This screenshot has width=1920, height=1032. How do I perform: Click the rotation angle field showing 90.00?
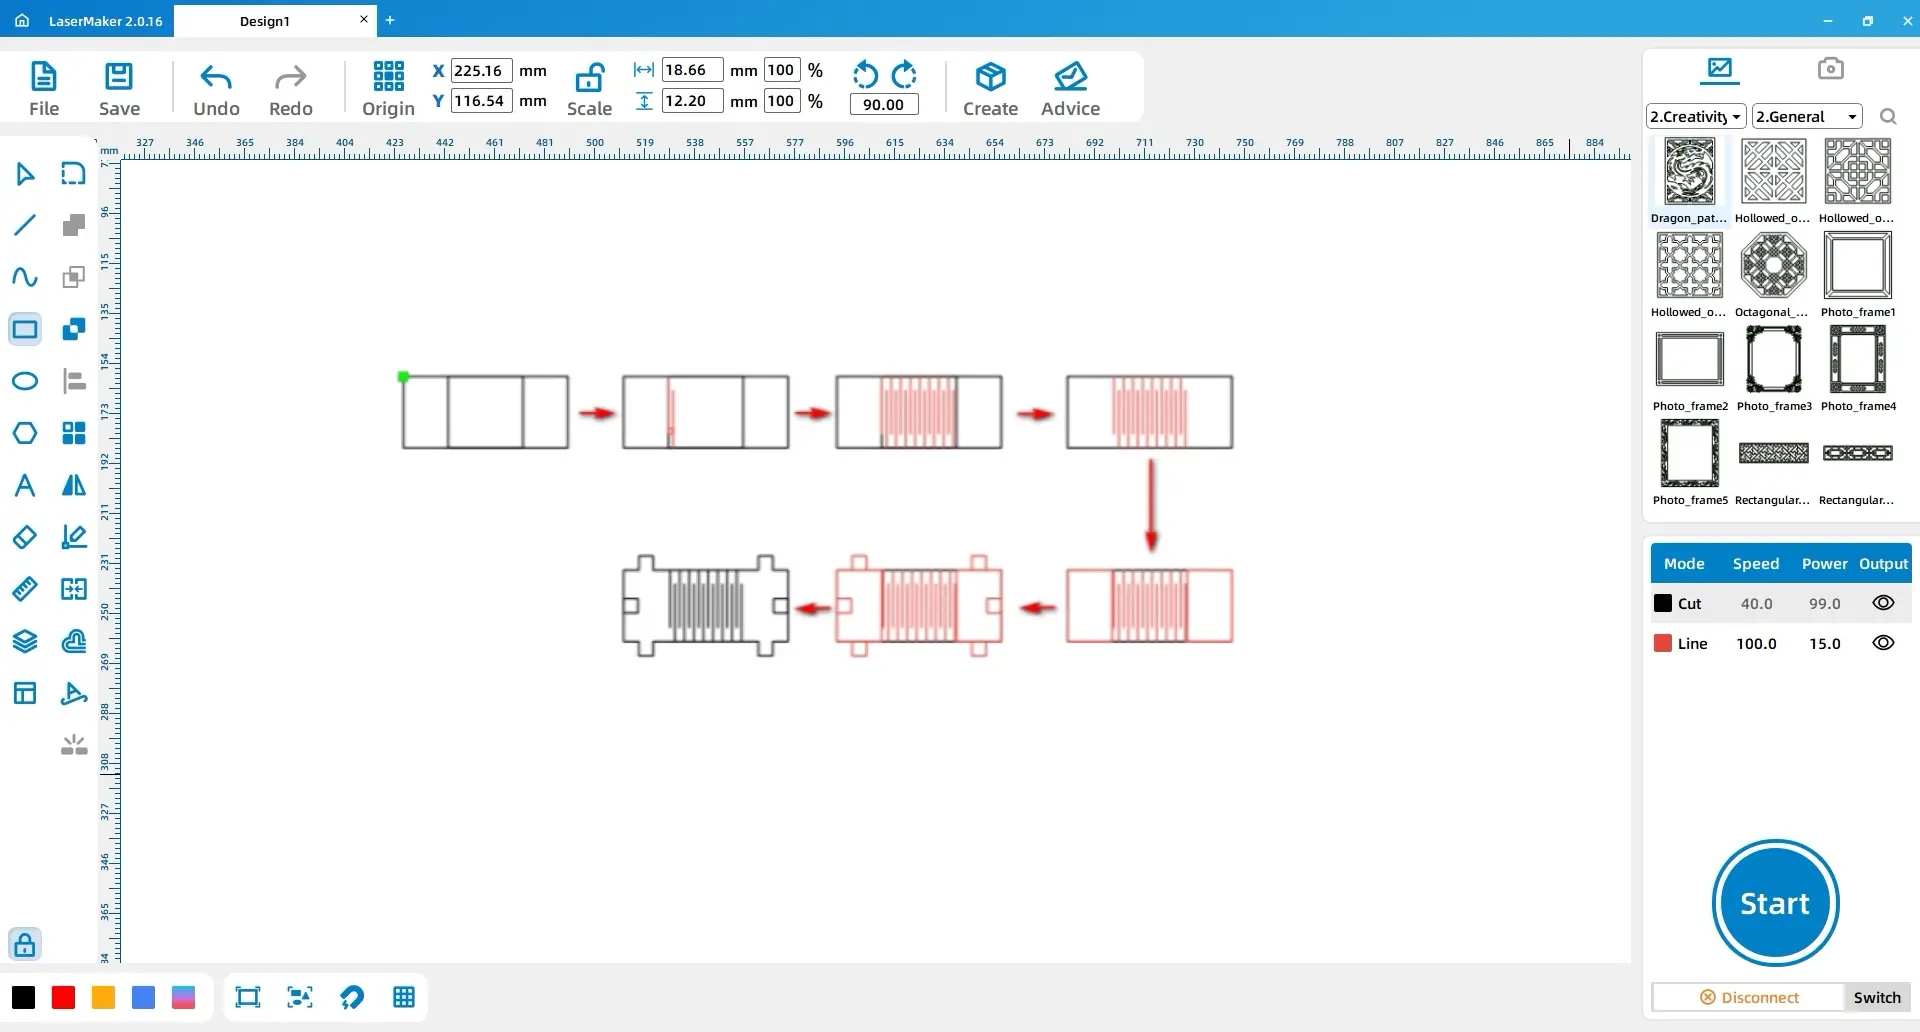click(884, 104)
